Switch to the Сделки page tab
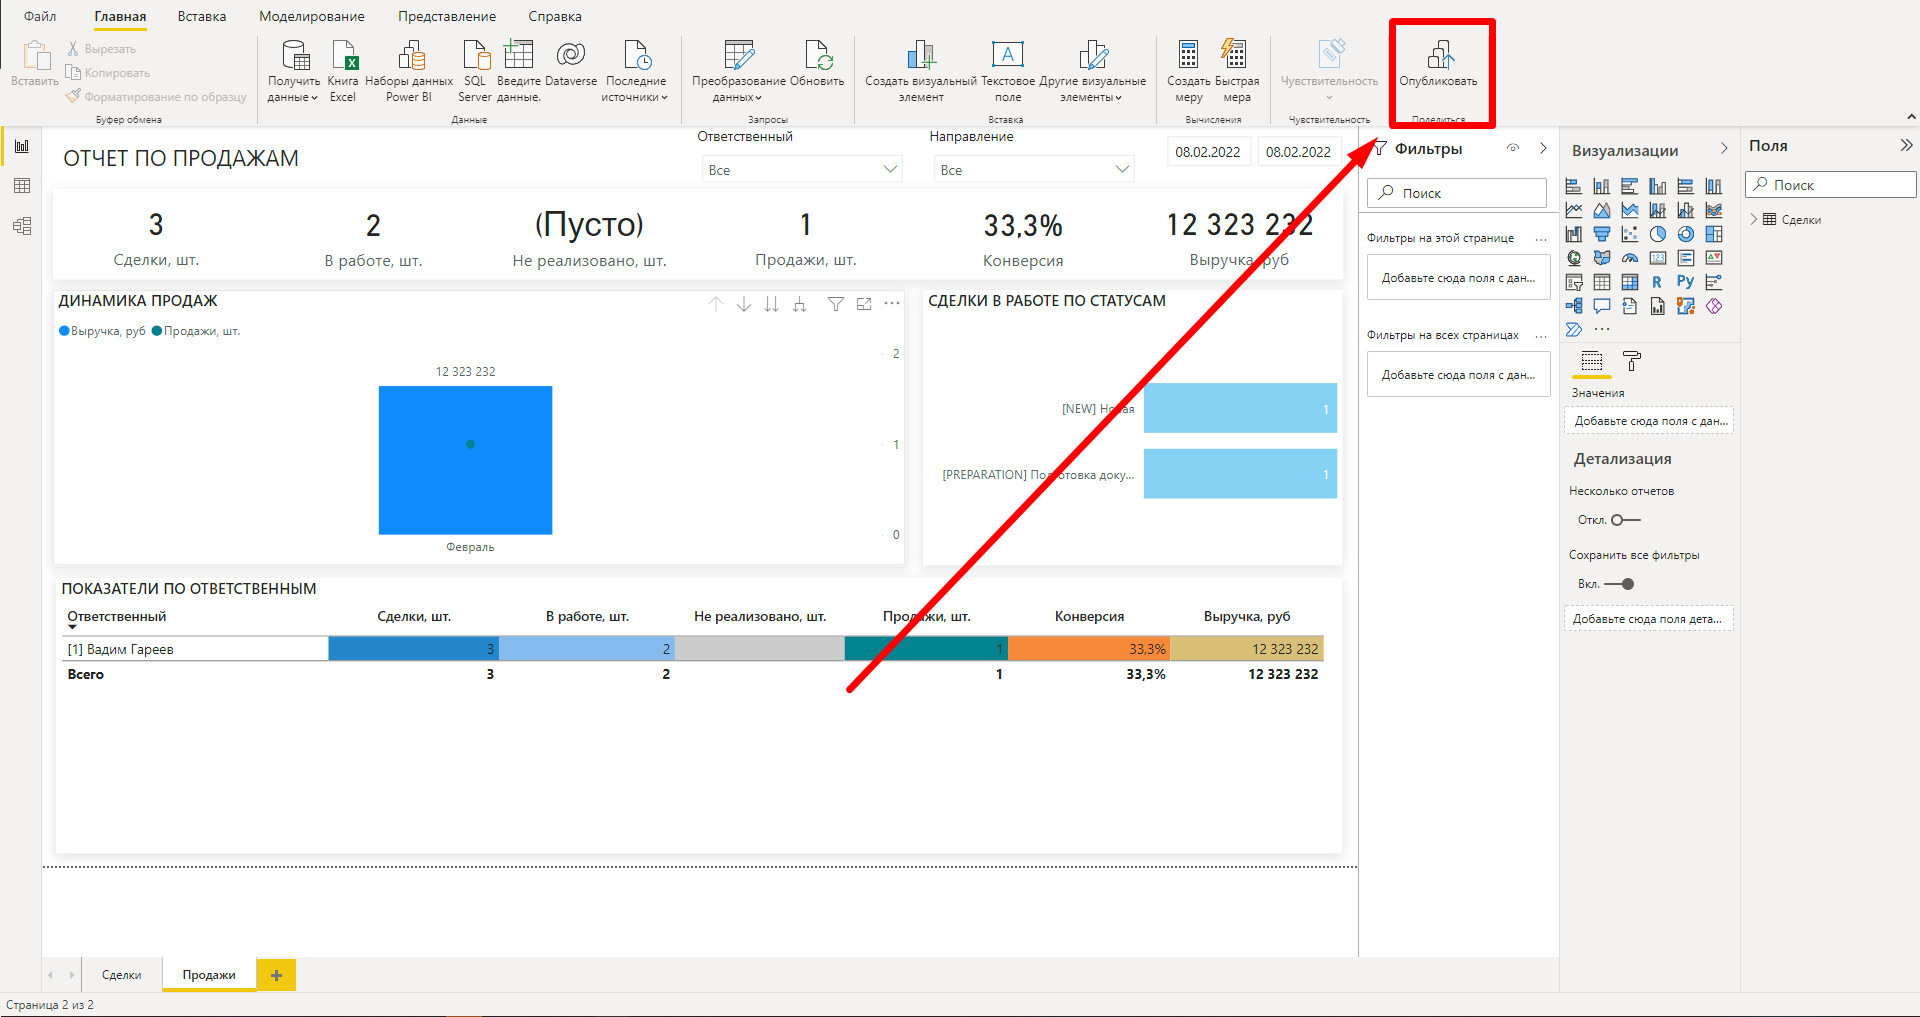This screenshot has width=1920, height=1017. (x=121, y=975)
